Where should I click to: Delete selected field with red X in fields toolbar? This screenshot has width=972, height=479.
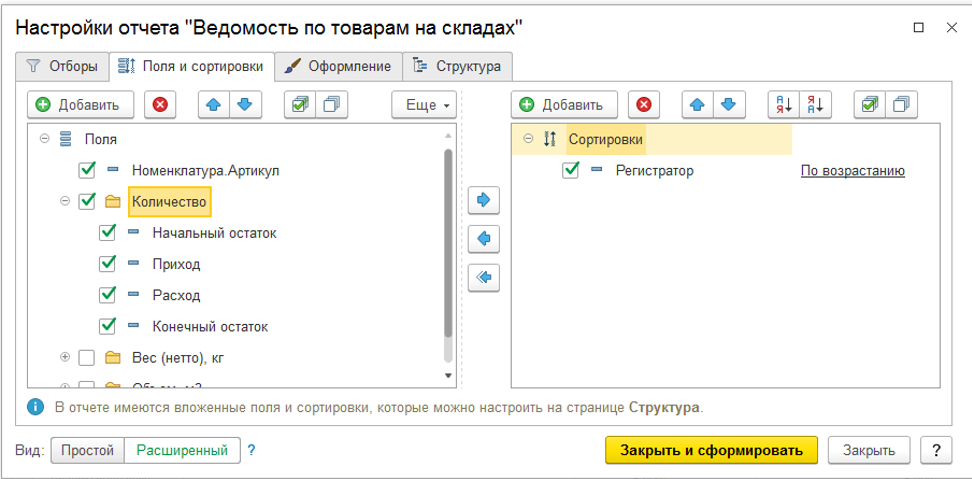click(x=161, y=105)
